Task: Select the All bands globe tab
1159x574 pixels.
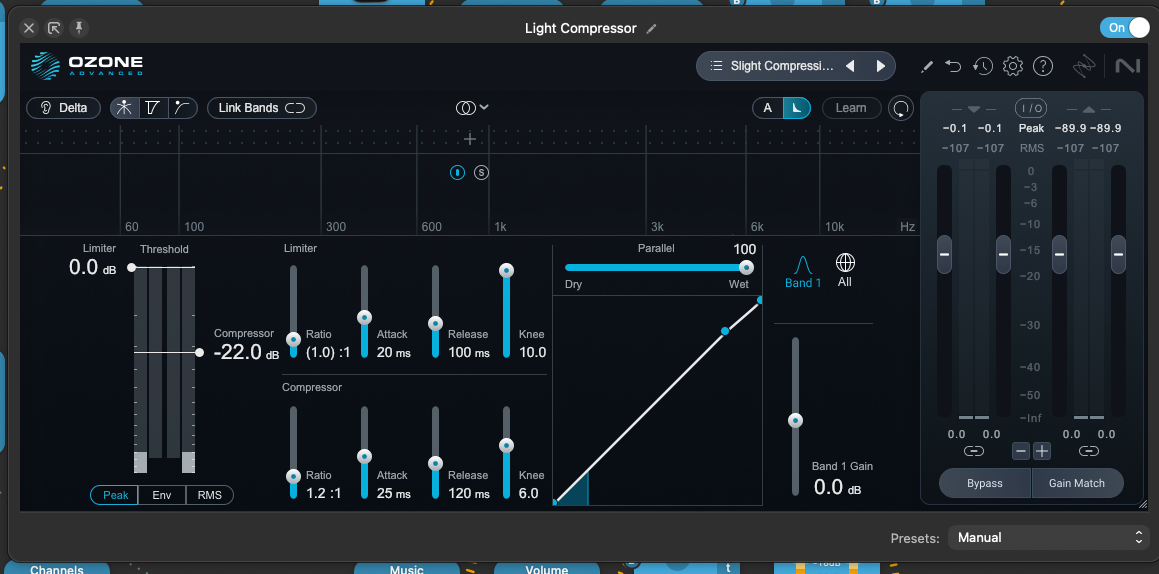Action: pos(845,271)
